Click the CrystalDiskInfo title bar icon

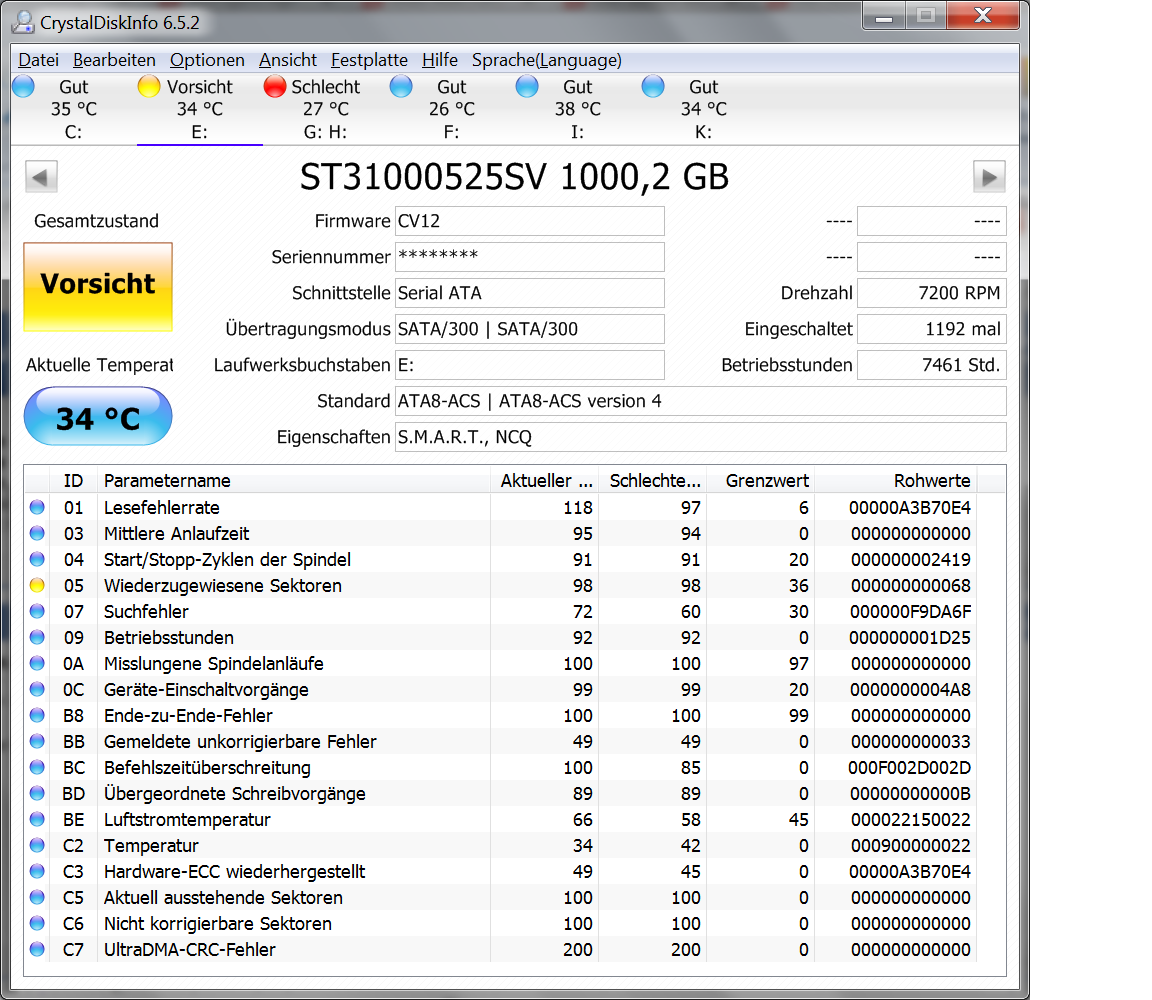(23, 22)
